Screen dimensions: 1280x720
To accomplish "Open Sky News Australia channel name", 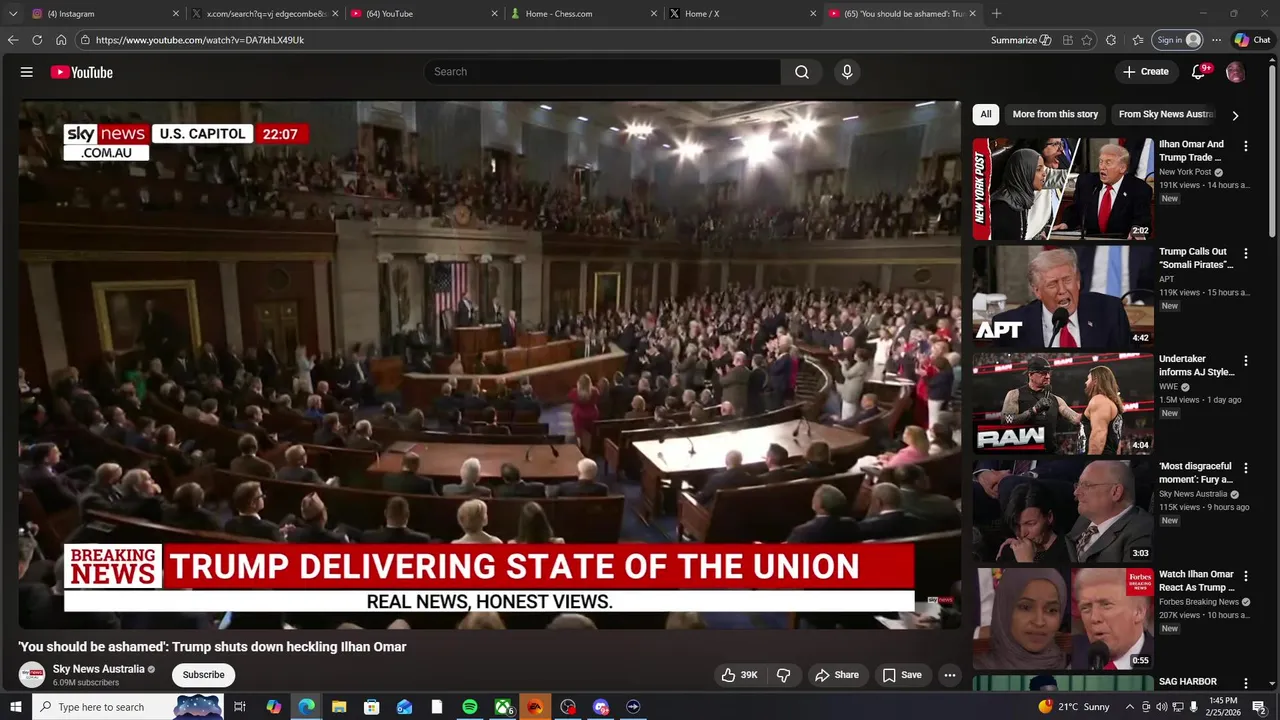I will coord(99,669).
